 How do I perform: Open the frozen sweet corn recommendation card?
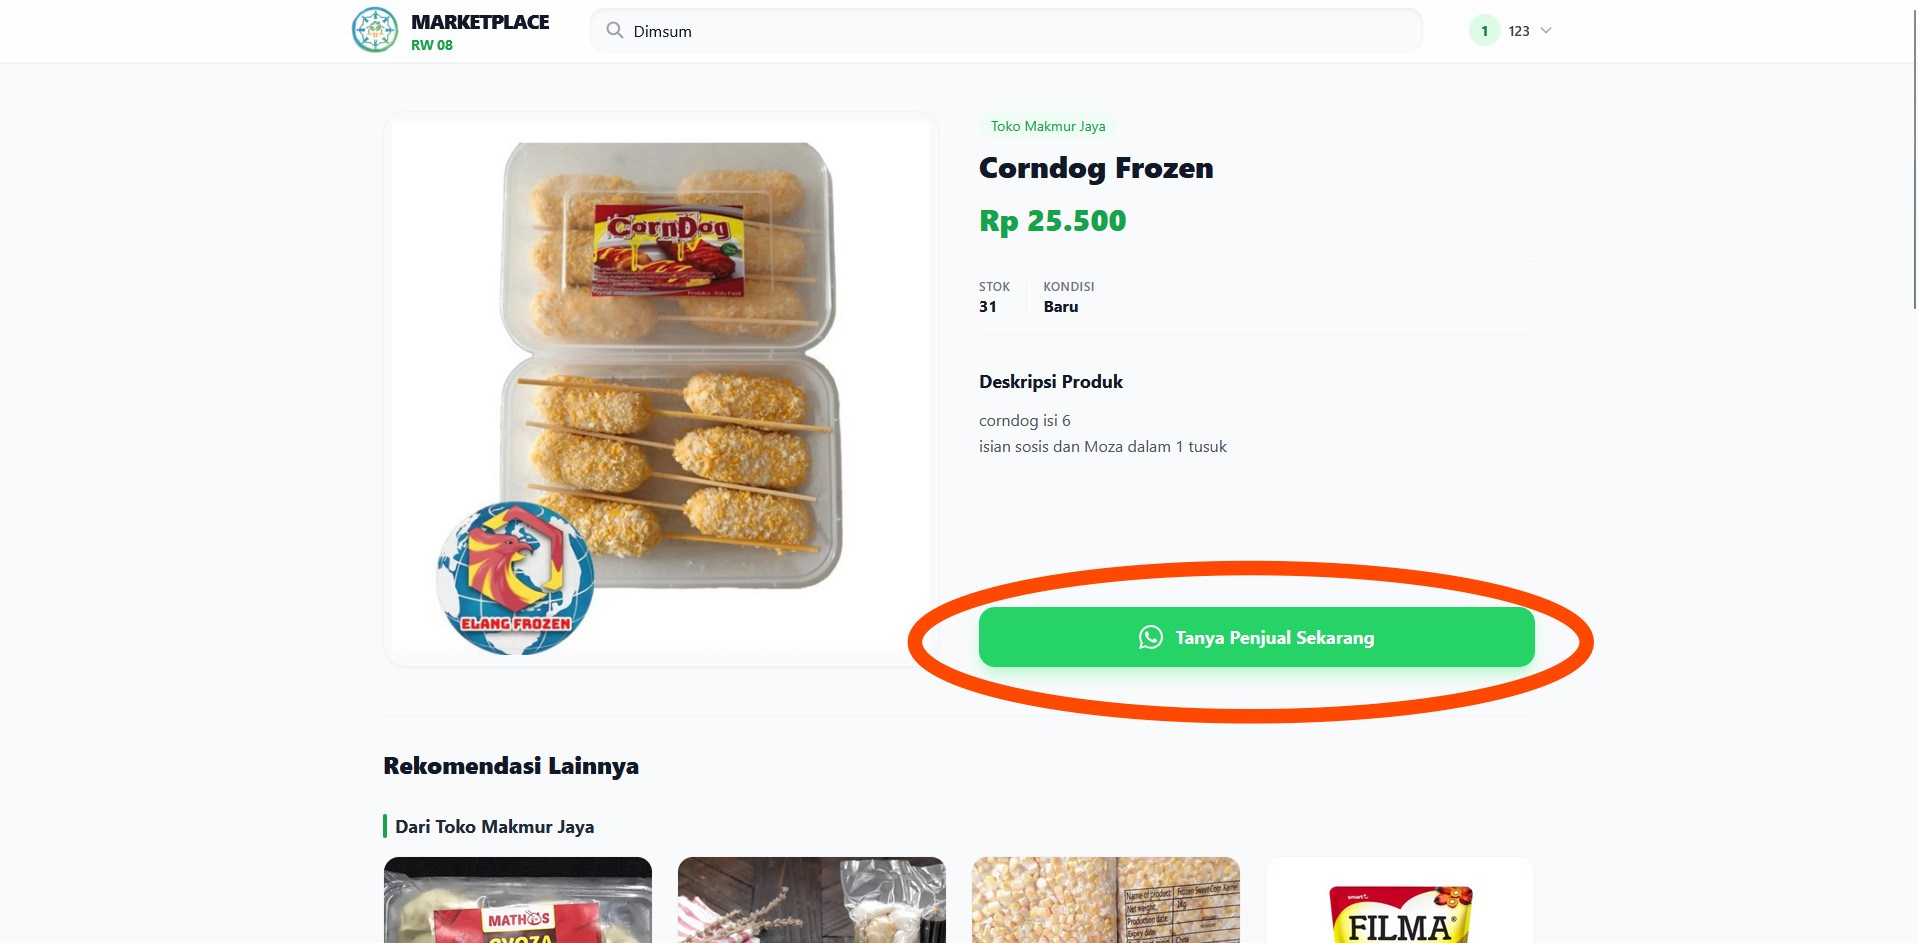[x=1106, y=900]
